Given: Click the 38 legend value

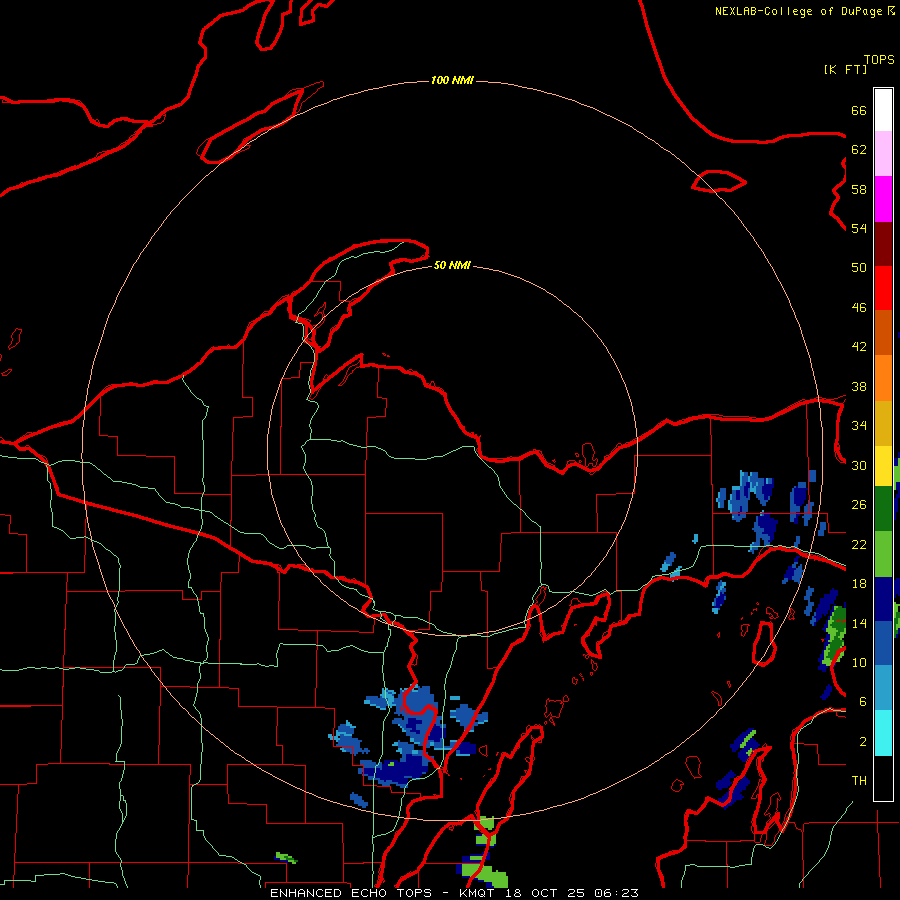Looking at the screenshot, I should tap(859, 386).
